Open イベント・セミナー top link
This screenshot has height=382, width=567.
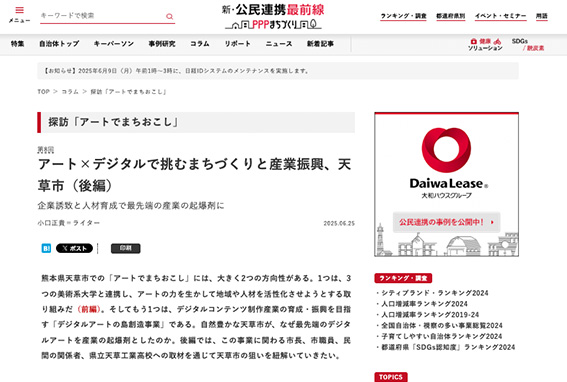click(500, 16)
